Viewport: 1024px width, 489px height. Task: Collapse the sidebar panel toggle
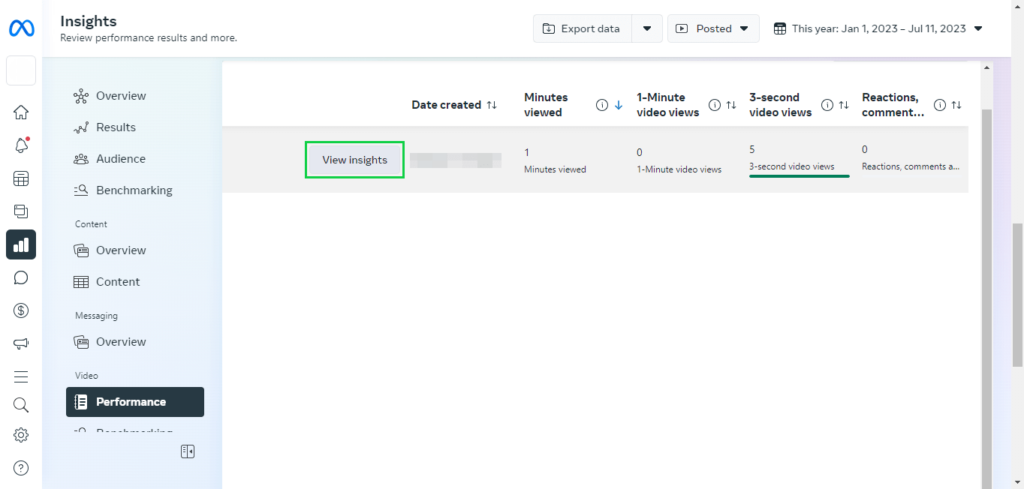coord(187,452)
